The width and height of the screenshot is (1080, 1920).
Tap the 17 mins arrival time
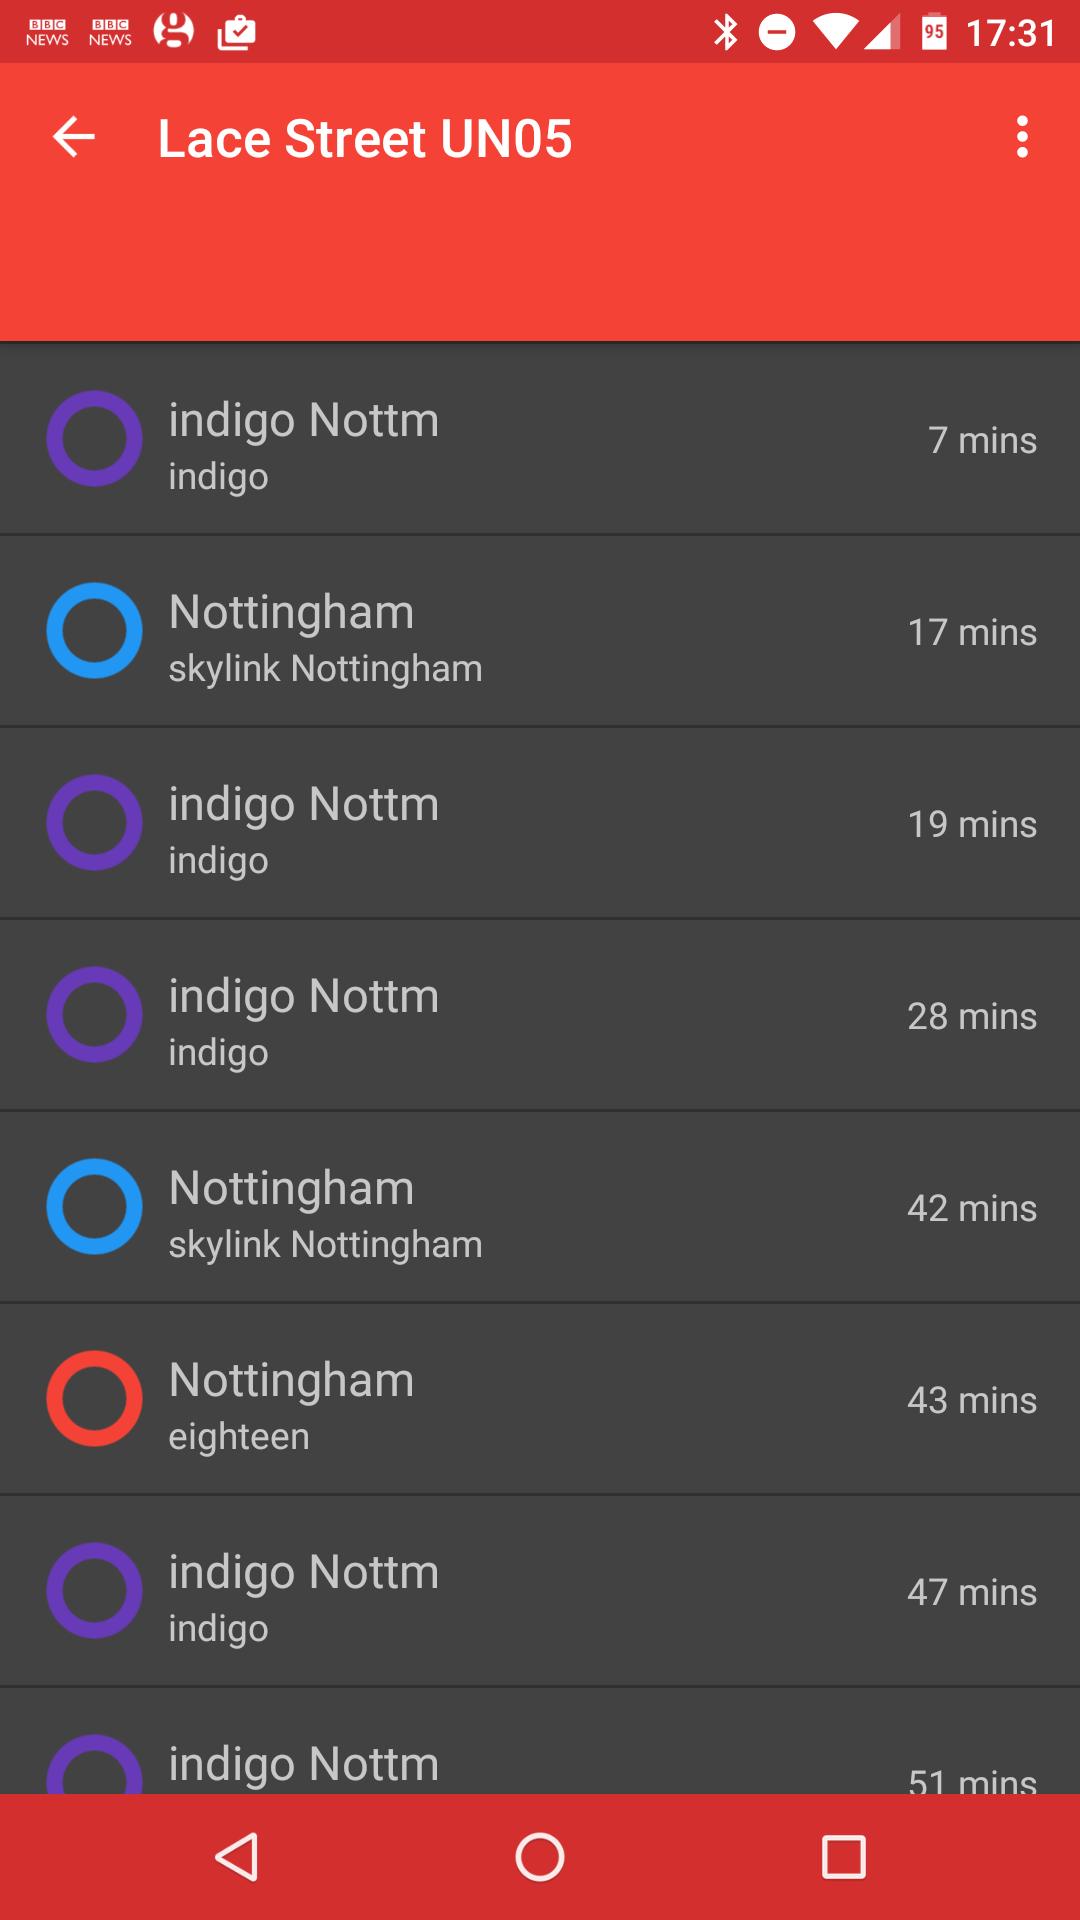(x=971, y=632)
